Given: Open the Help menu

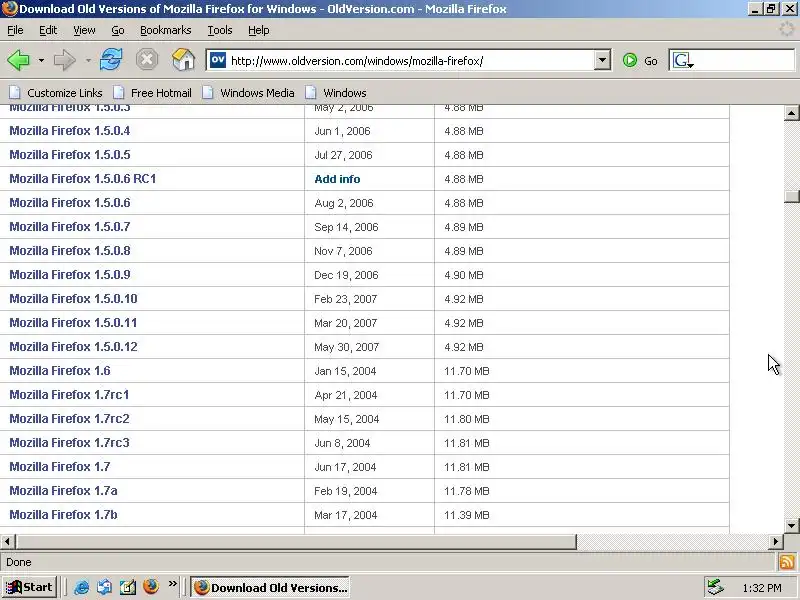Looking at the screenshot, I should pos(259,30).
